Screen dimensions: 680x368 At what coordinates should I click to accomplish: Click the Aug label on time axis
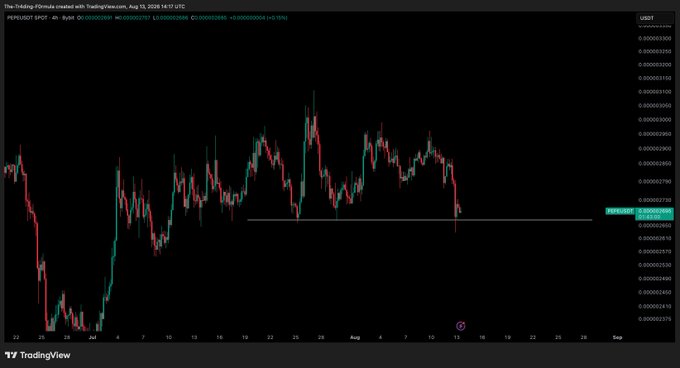pos(355,337)
